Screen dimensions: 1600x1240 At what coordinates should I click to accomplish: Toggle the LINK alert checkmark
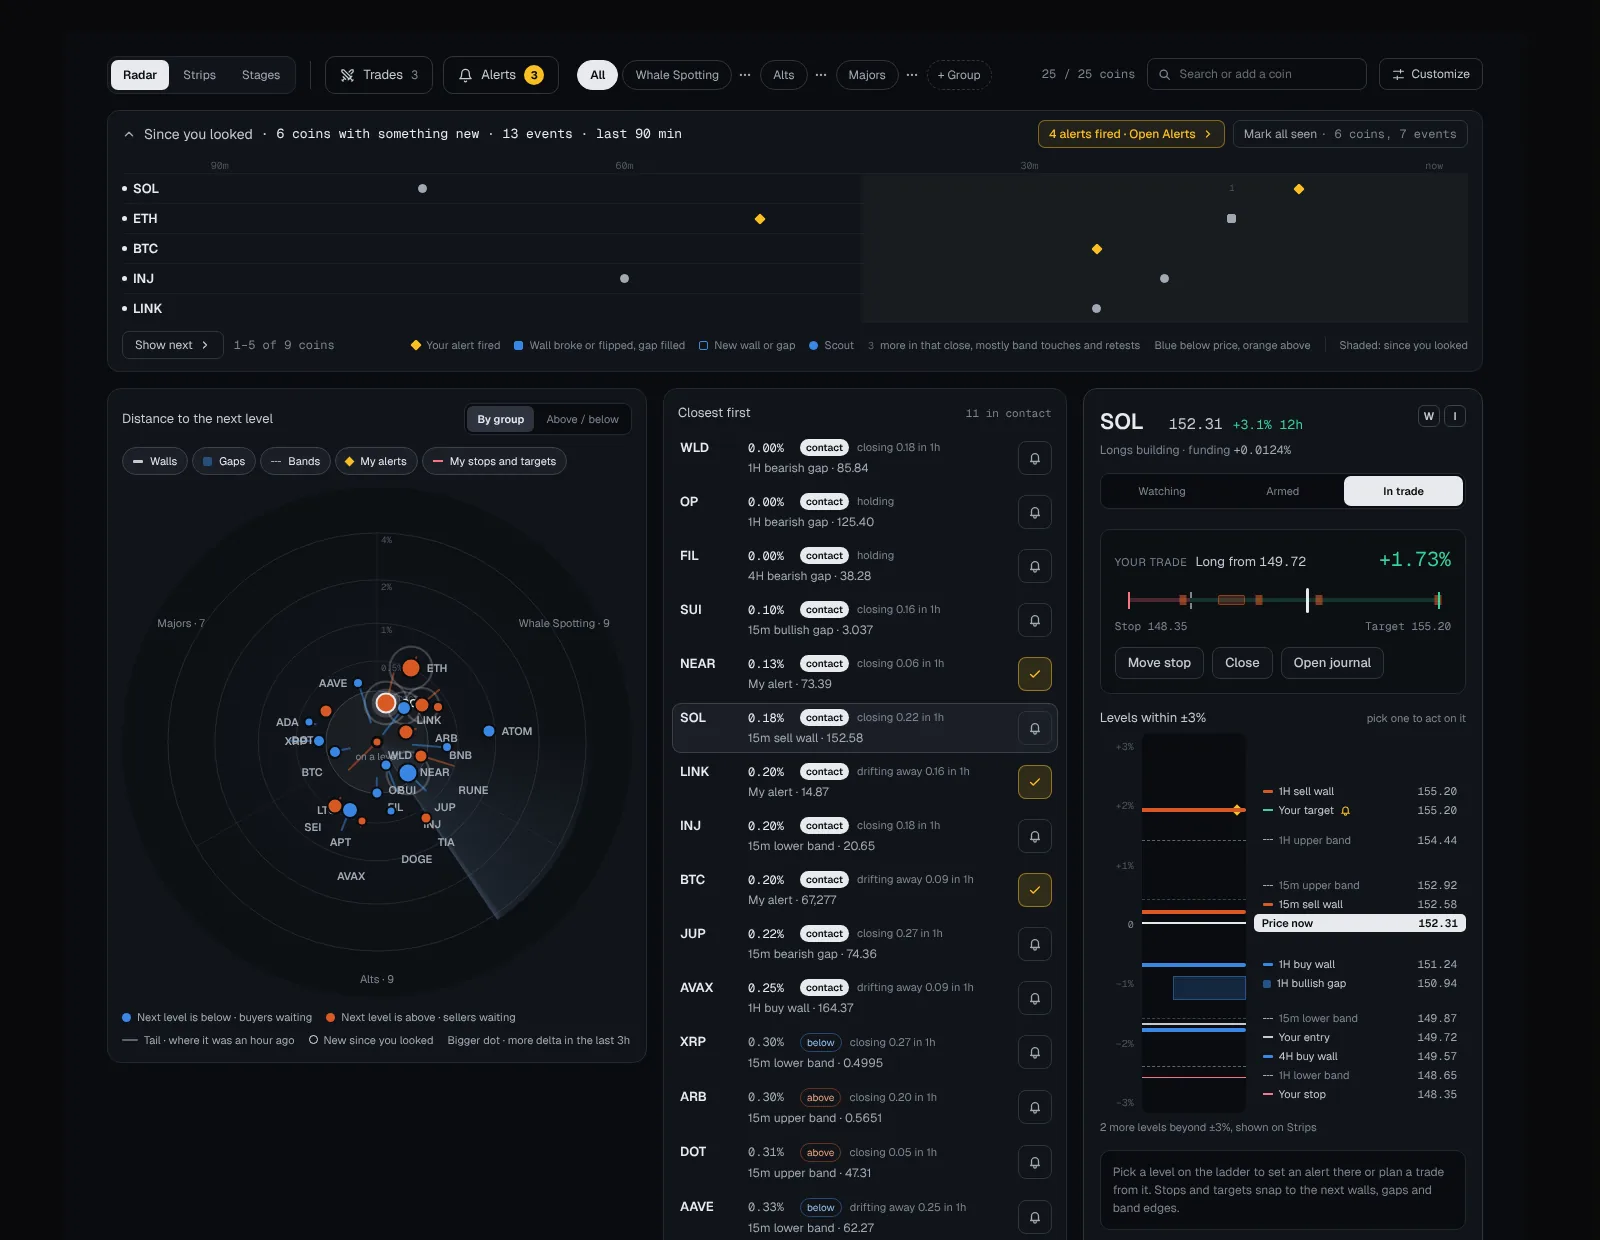1035,782
